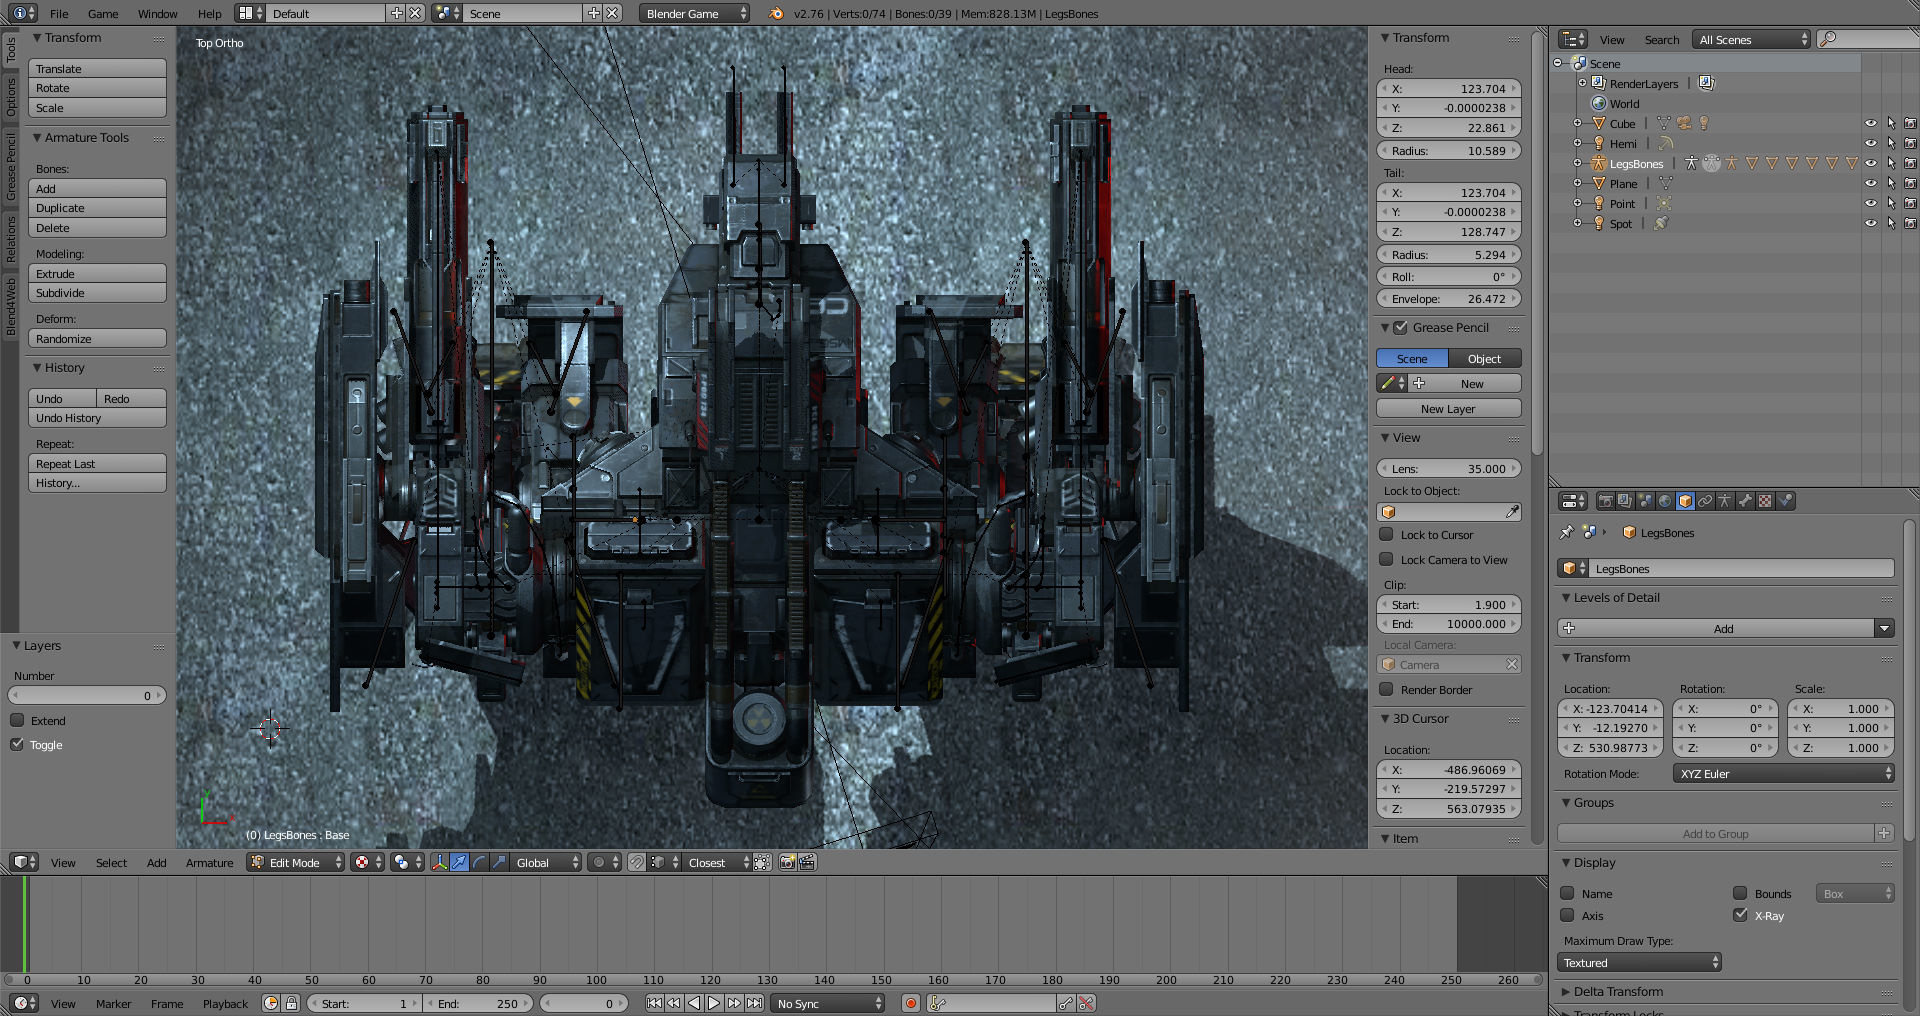This screenshot has width=1920, height=1016.
Task: Click the Subdivide button
Action: click(97, 293)
